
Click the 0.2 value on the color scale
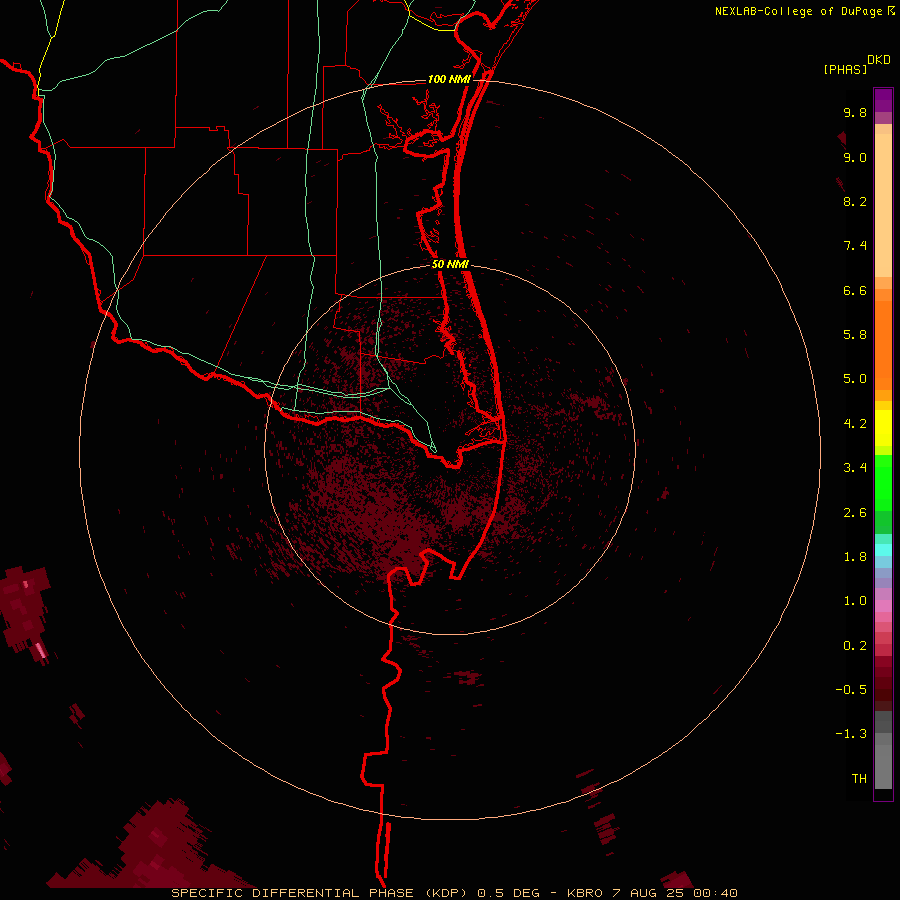pos(855,646)
